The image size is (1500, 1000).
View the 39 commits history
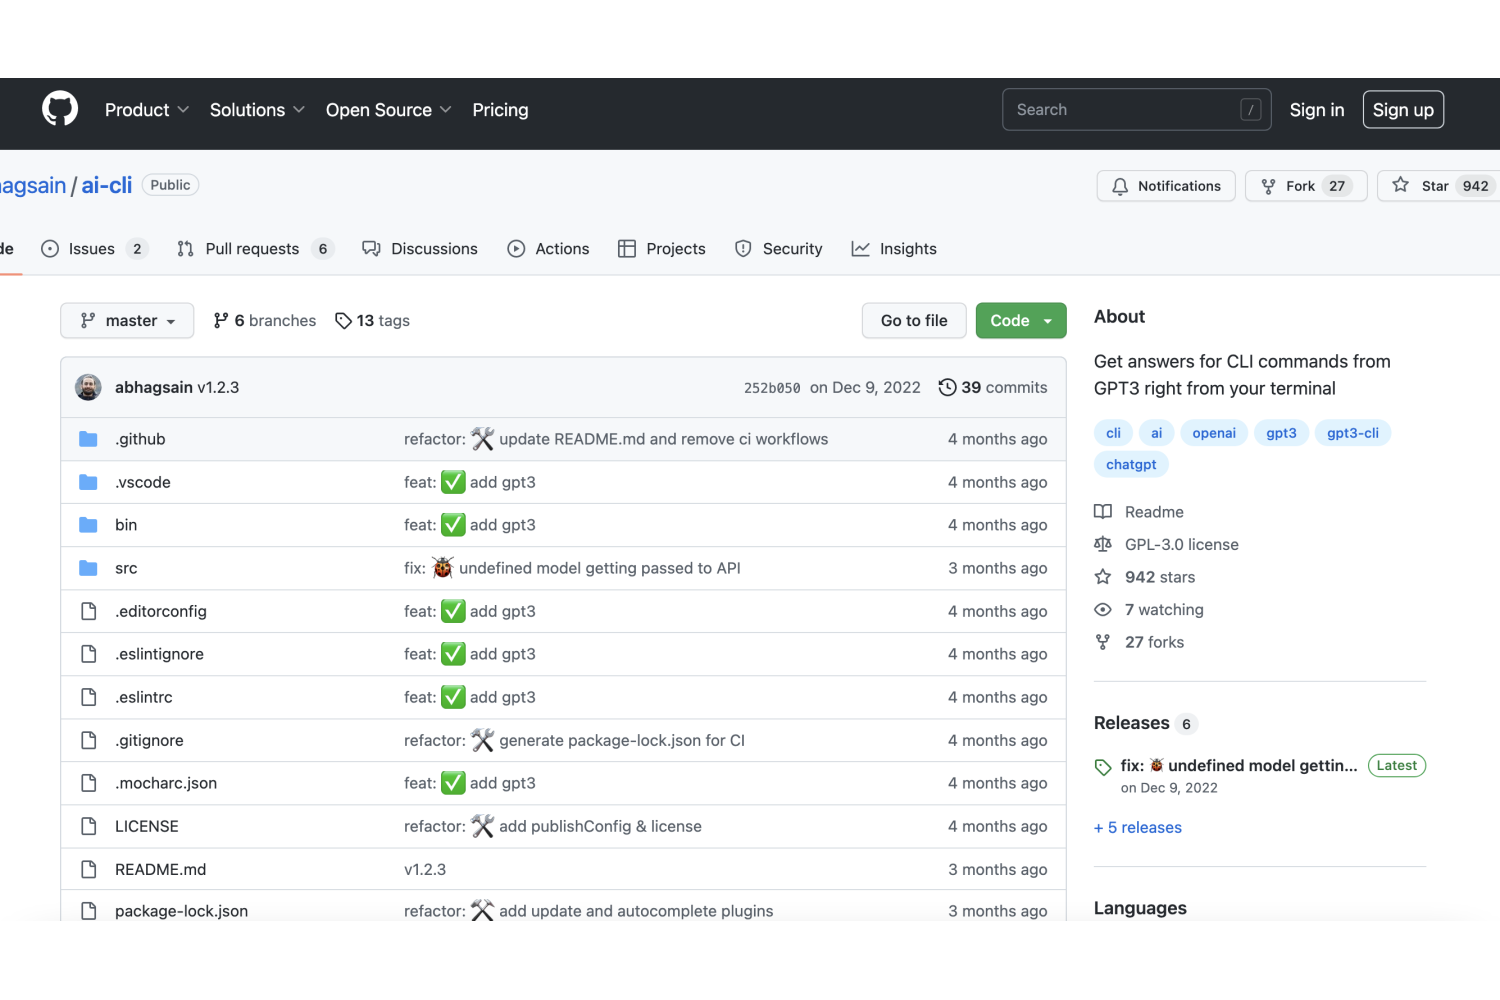pyautogui.click(x=993, y=387)
